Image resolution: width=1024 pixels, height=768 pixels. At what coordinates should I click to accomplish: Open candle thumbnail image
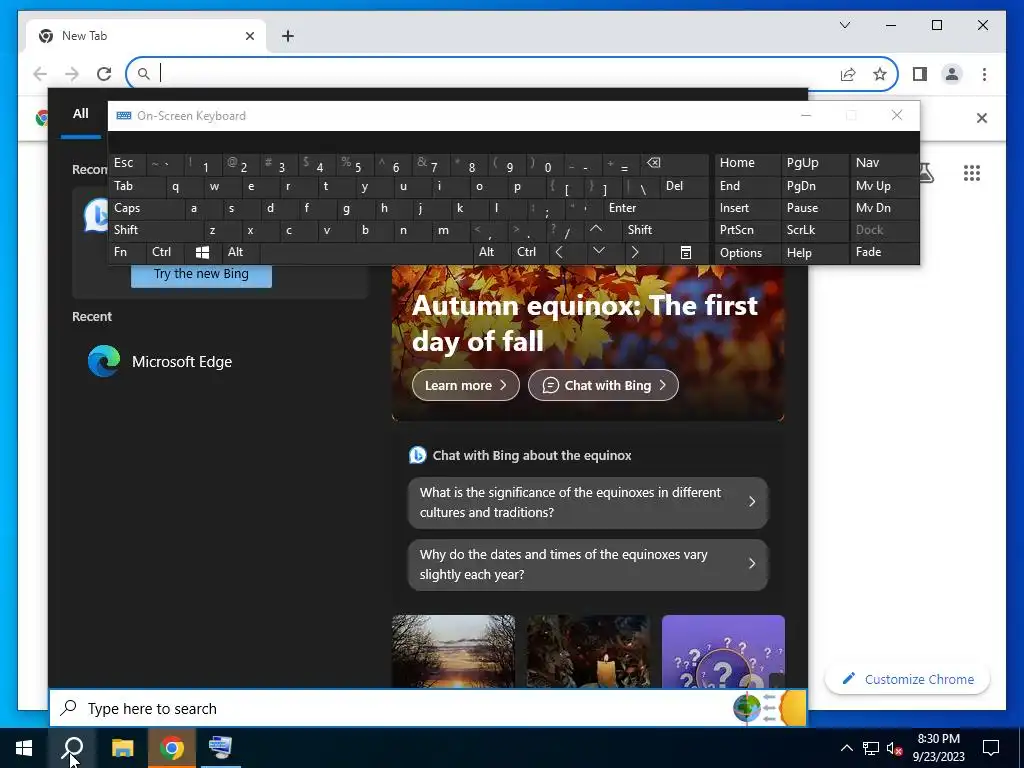(x=588, y=651)
